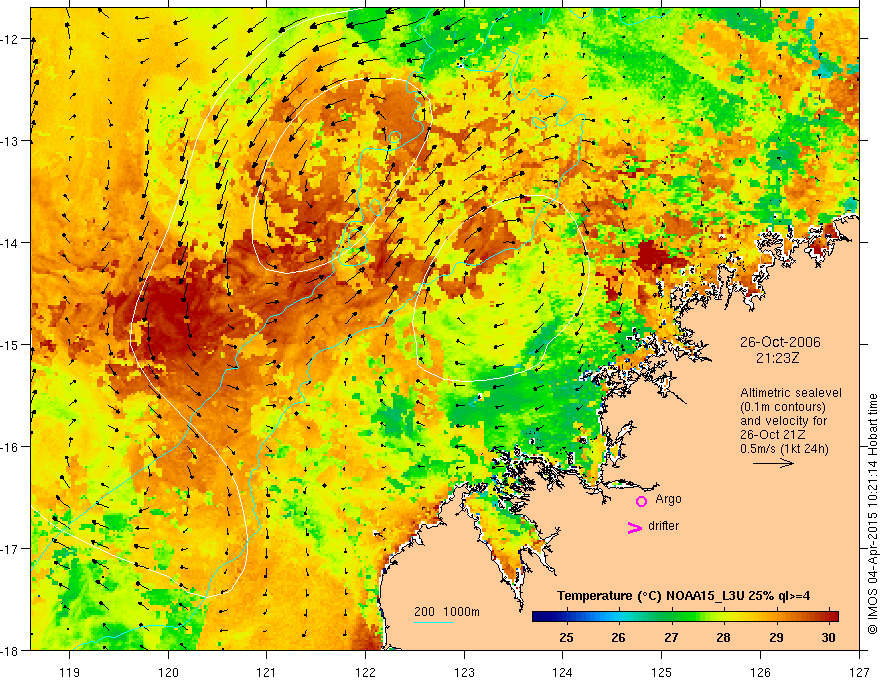Click latitude axis label -16

point(10,447)
